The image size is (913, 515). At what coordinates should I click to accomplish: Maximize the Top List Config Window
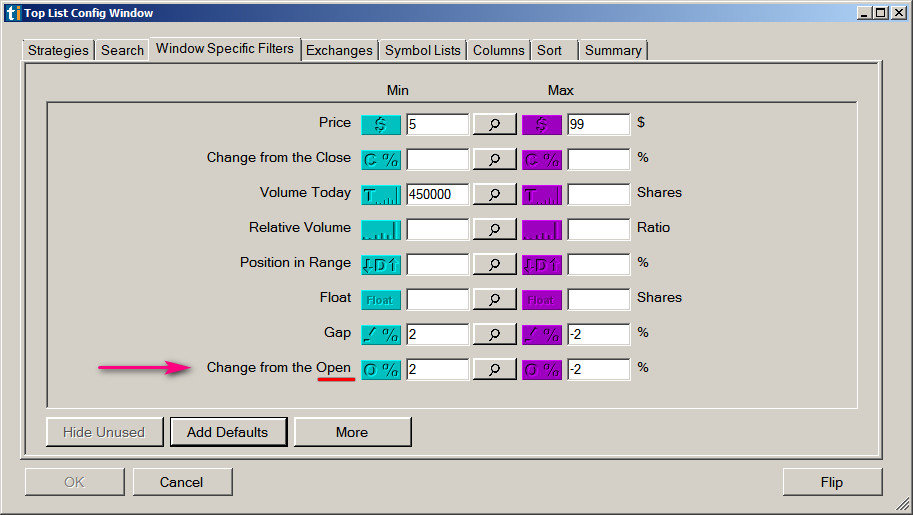[x=881, y=13]
